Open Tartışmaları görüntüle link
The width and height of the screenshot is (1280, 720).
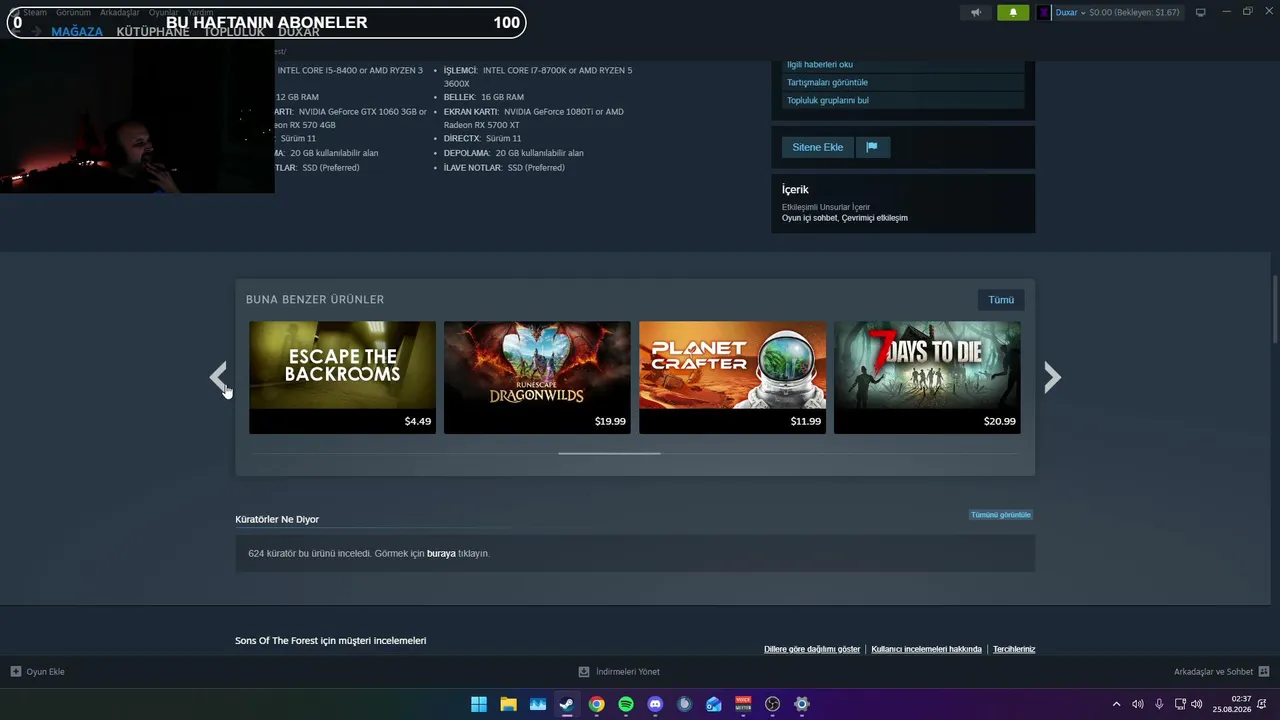point(827,82)
